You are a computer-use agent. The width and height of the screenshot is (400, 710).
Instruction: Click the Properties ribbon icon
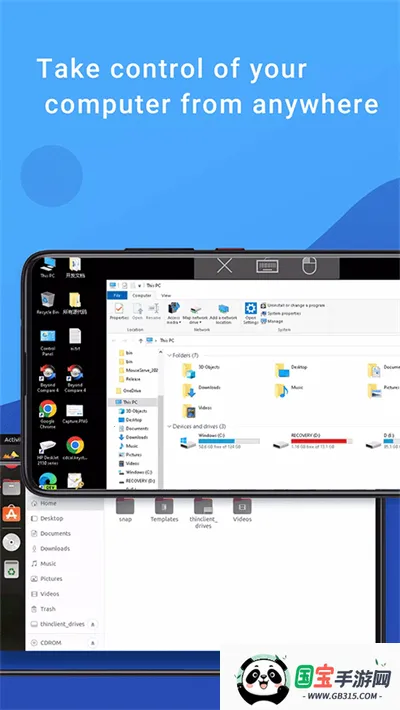pyautogui.click(x=119, y=312)
